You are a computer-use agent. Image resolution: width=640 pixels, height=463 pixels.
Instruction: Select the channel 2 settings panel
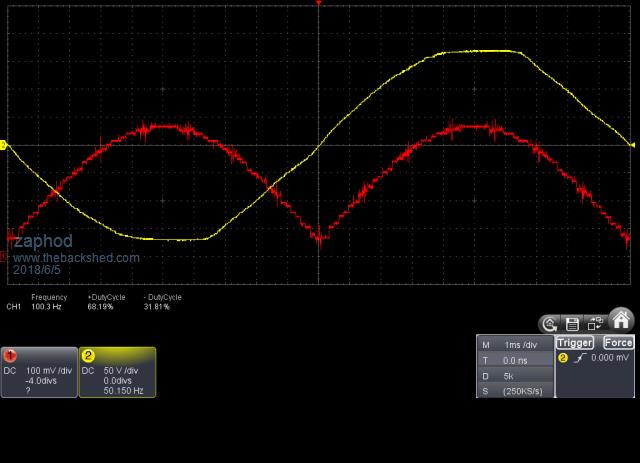[x=117, y=372]
